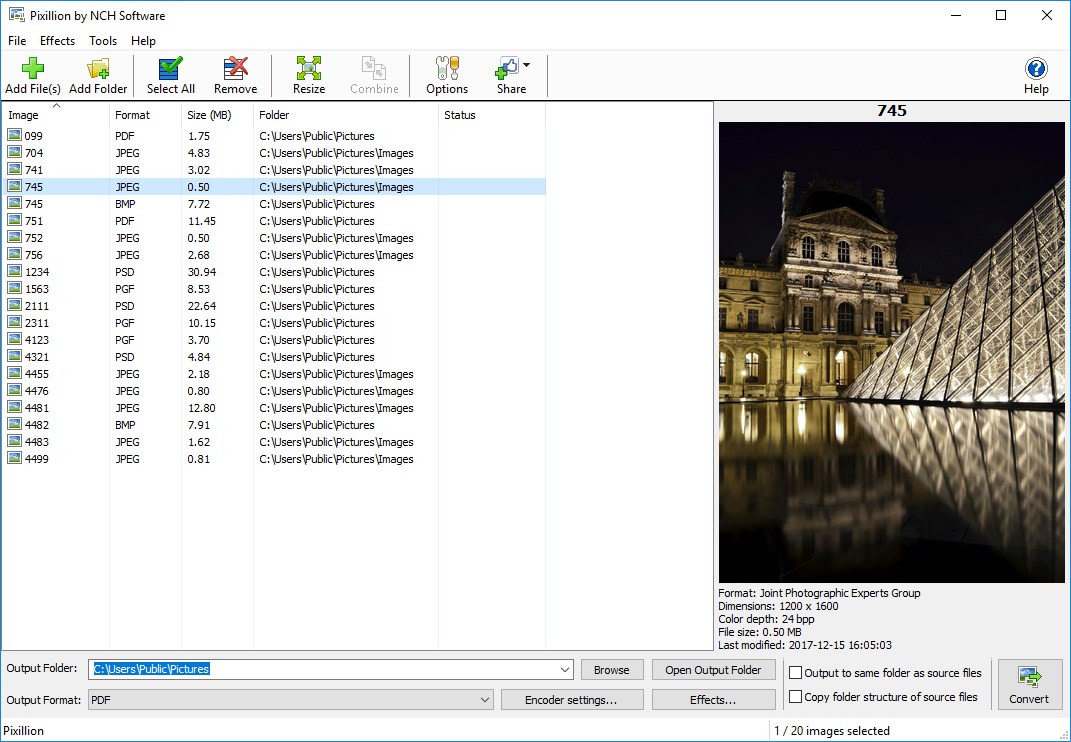Open Pixillion Help
This screenshot has height=742, width=1071.
click(x=1035, y=68)
